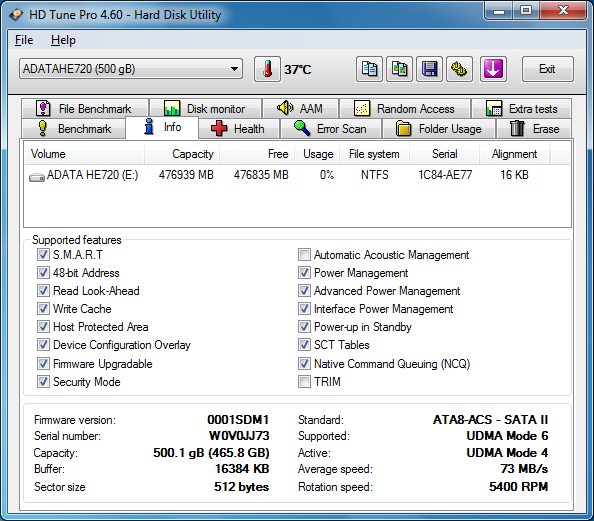This screenshot has height=521, width=594.
Task: Copy info to clipboard icon
Action: [369, 69]
